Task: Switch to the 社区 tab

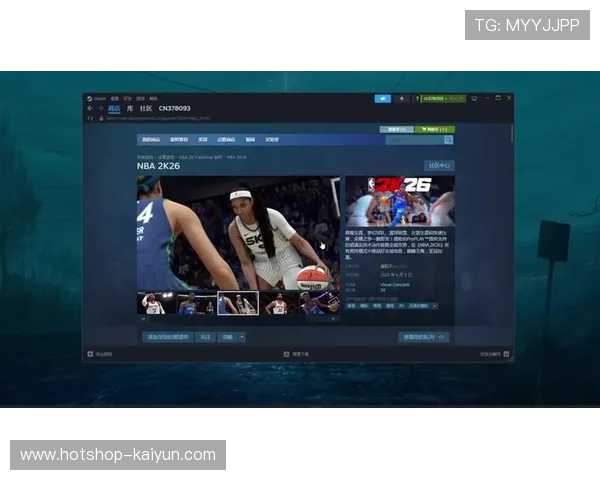Action: pyautogui.click(x=146, y=108)
